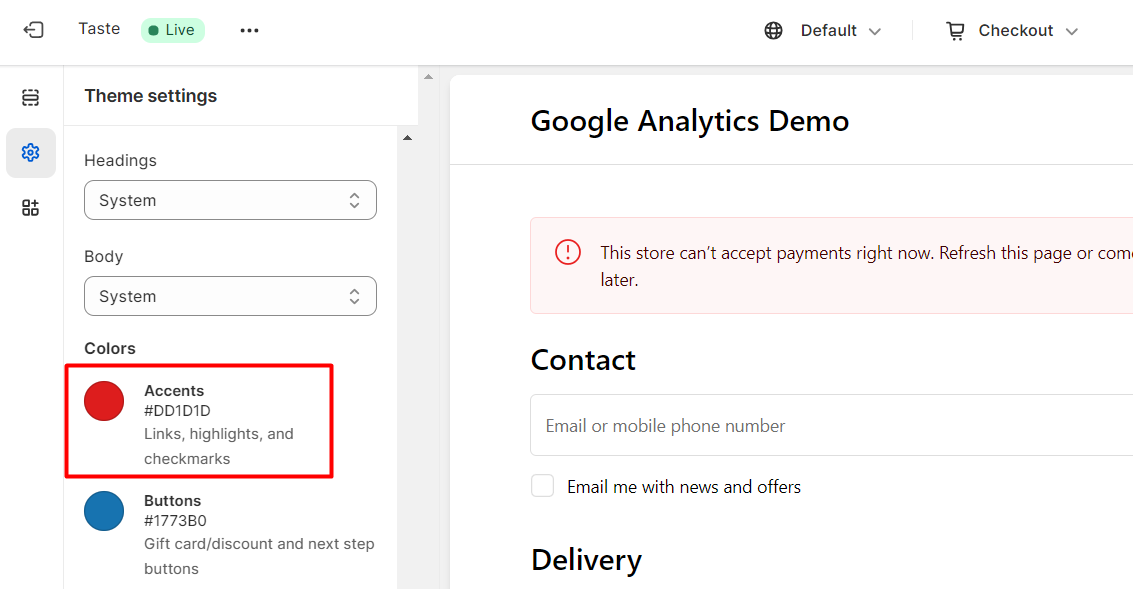
Task: Click the red alert warning icon
Action: click(568, 252)
